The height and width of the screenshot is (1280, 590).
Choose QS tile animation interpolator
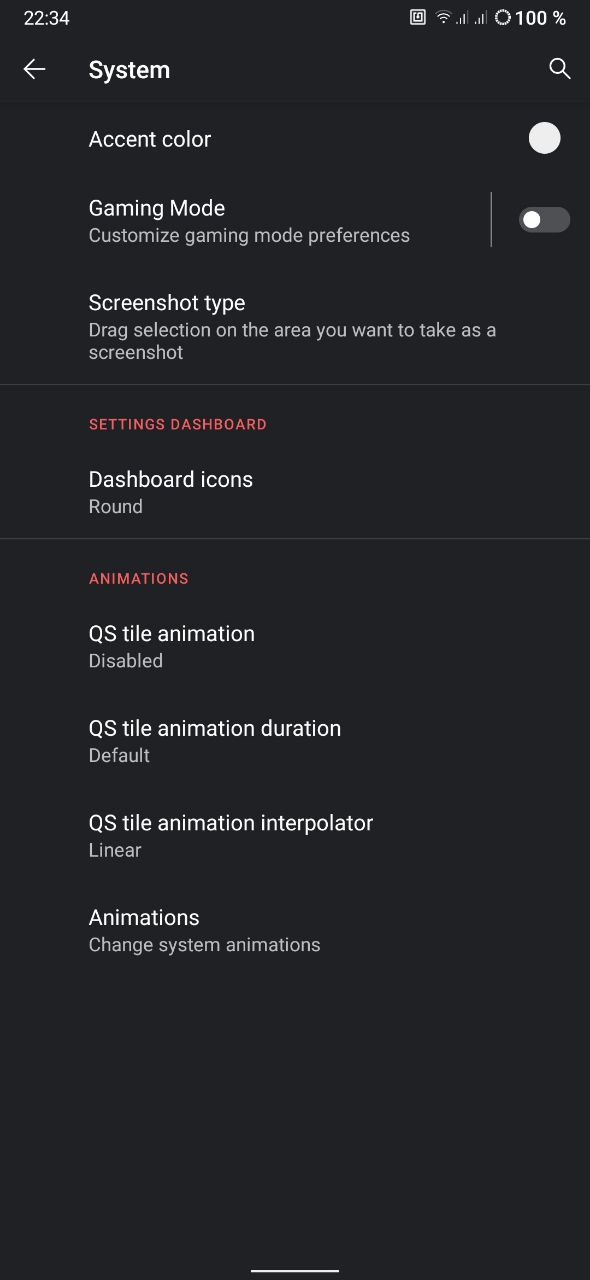[x=295, y=835]
